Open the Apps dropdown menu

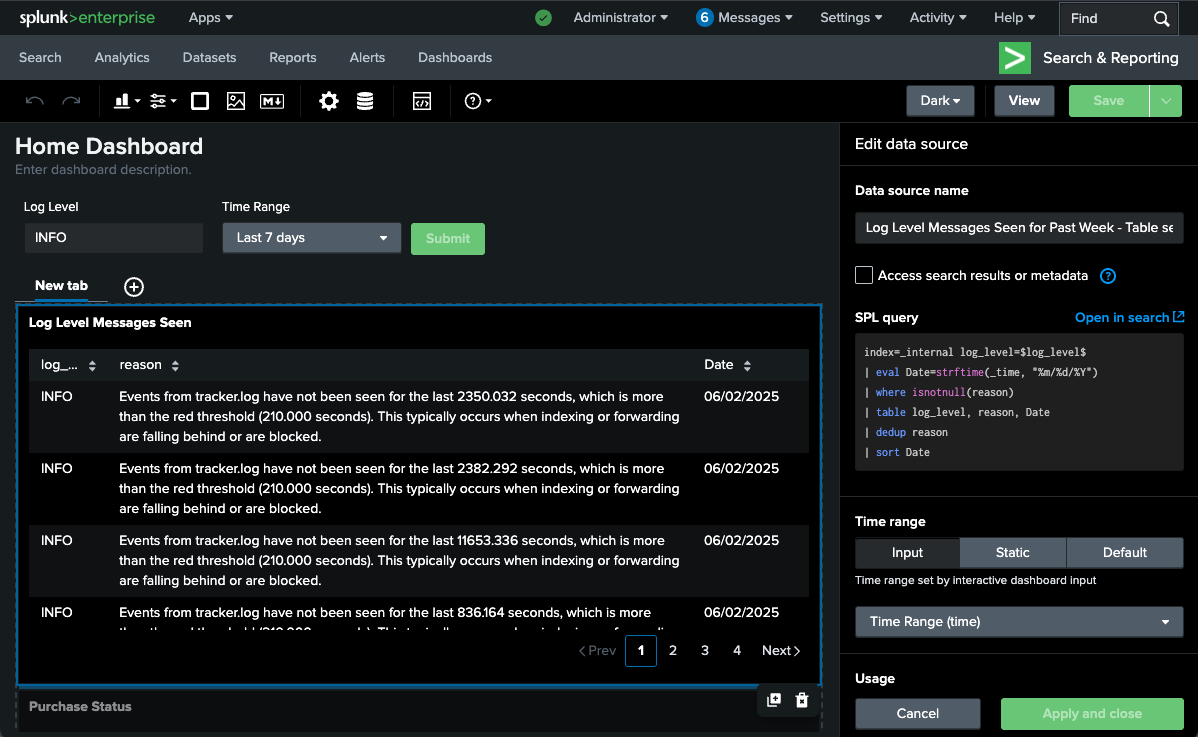211,18
